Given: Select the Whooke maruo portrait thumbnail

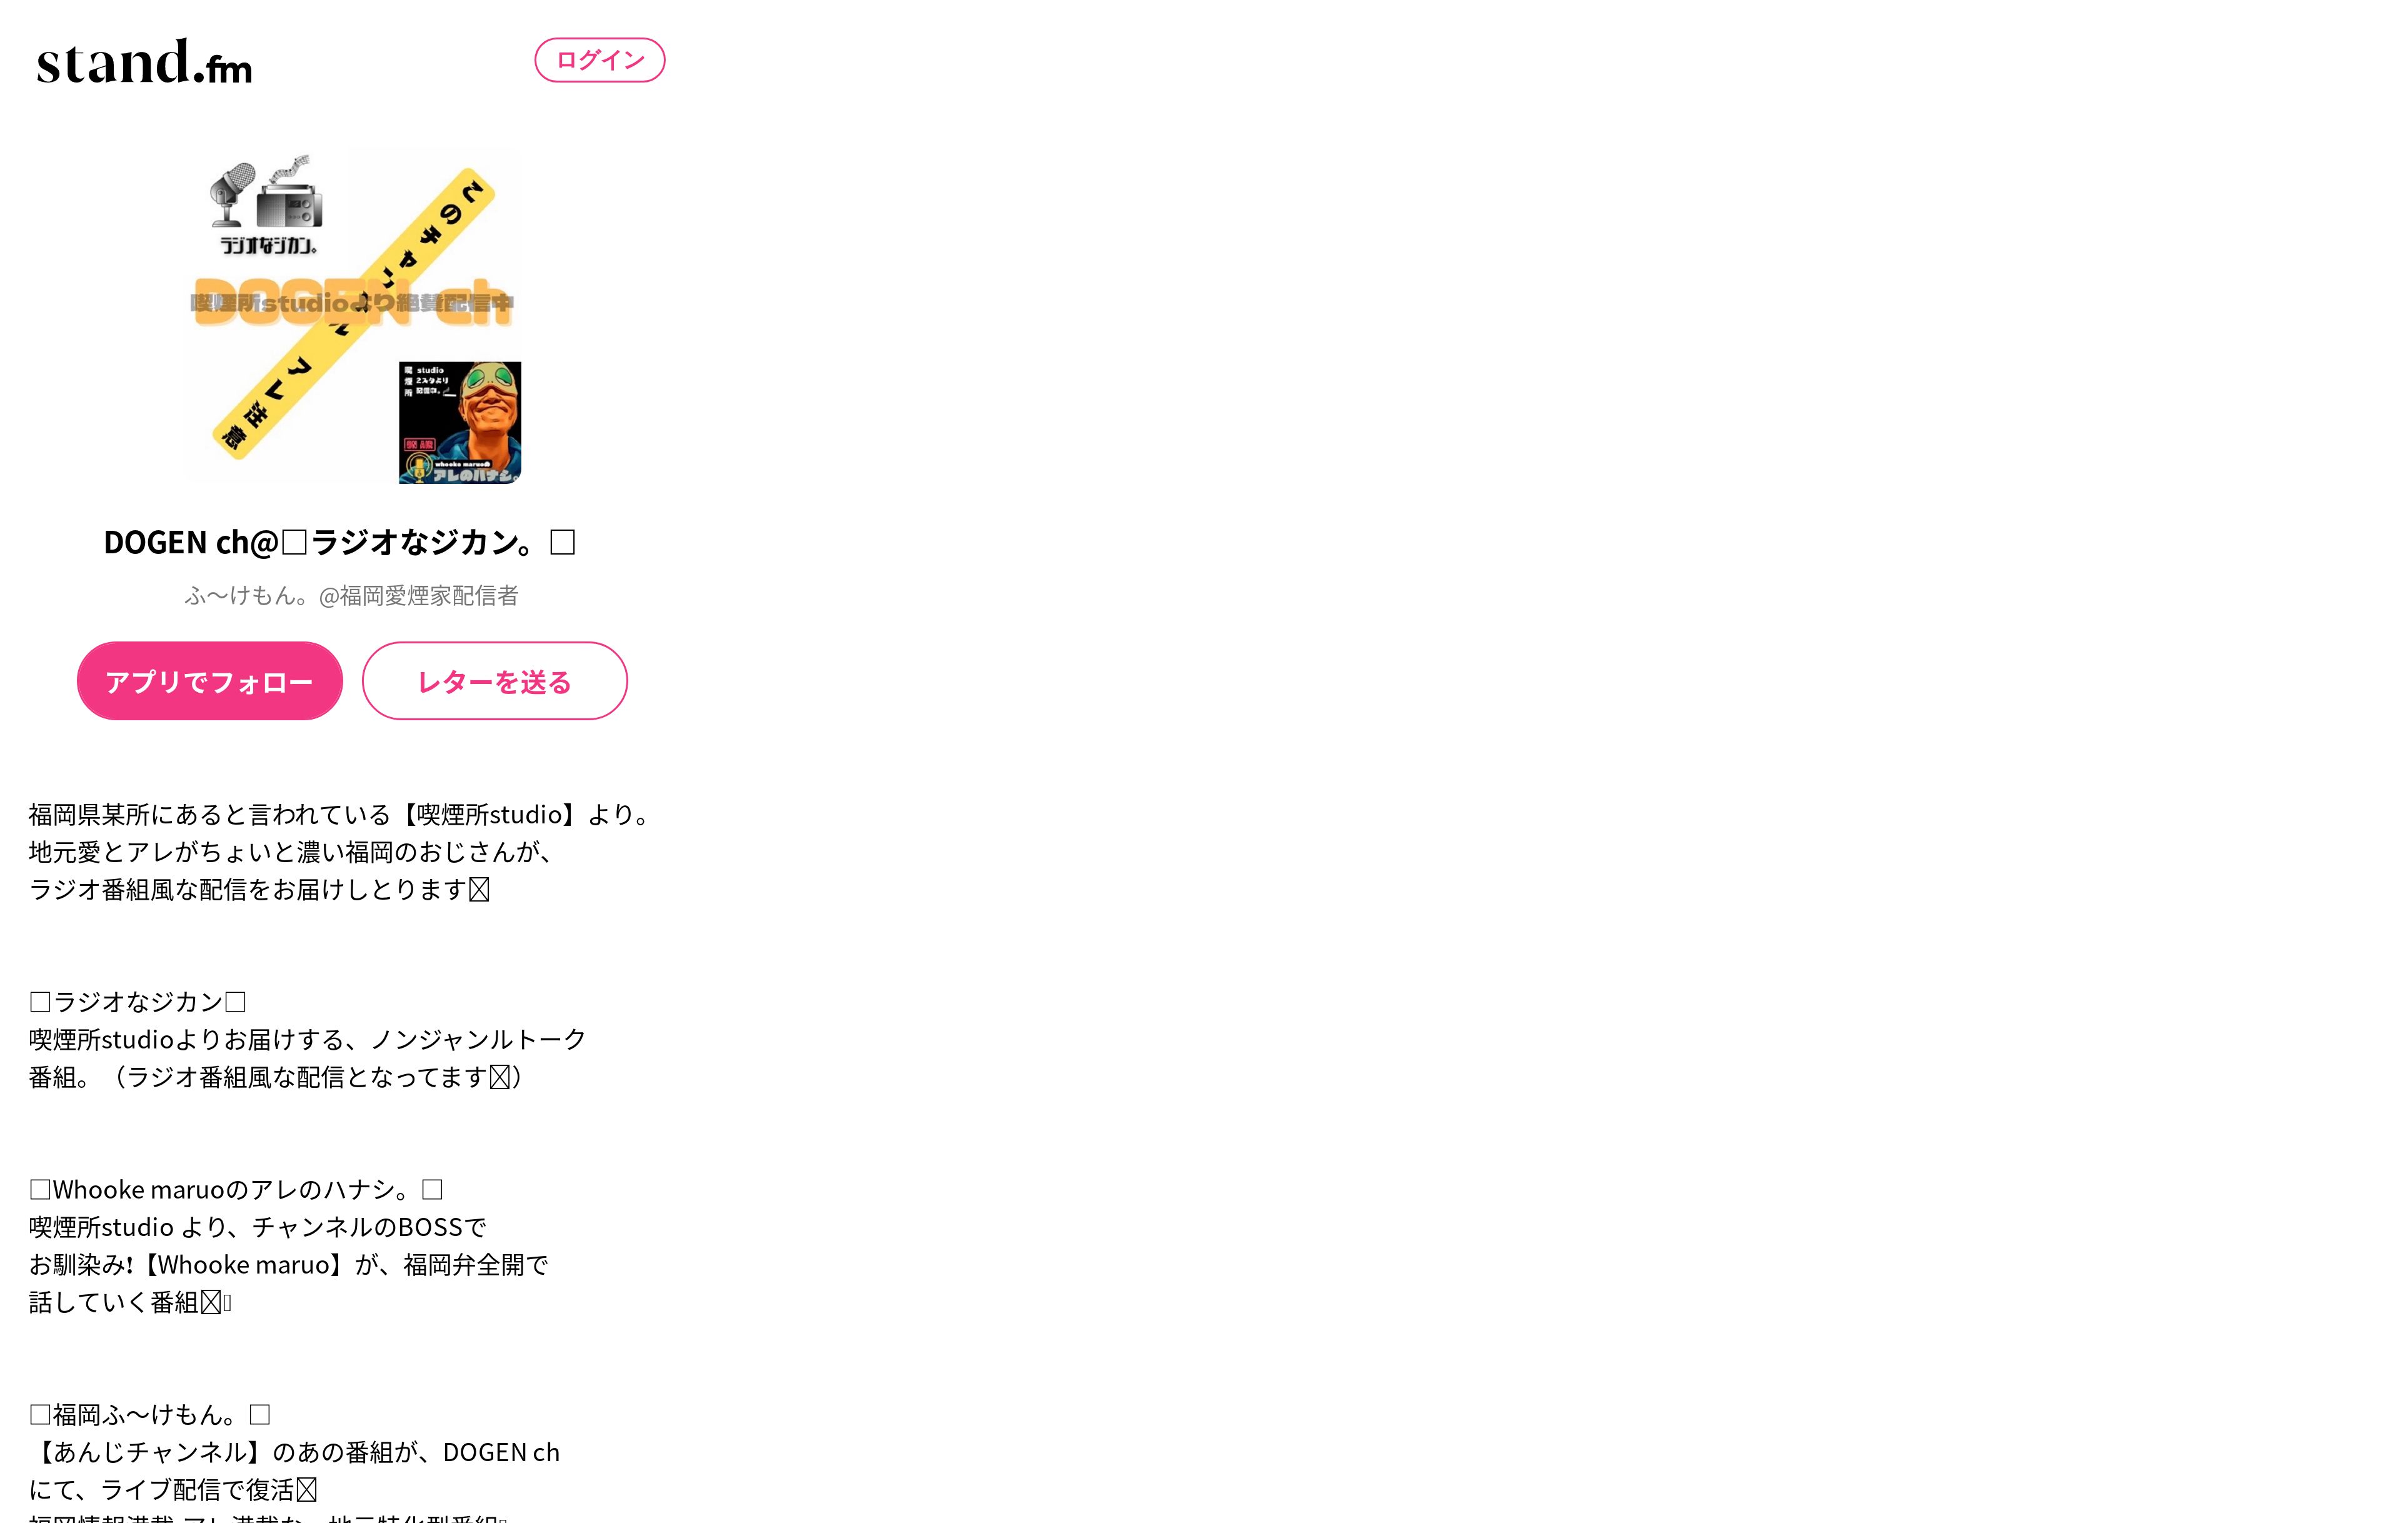Looking at the screenshot, I should click(x=460, y=423).
